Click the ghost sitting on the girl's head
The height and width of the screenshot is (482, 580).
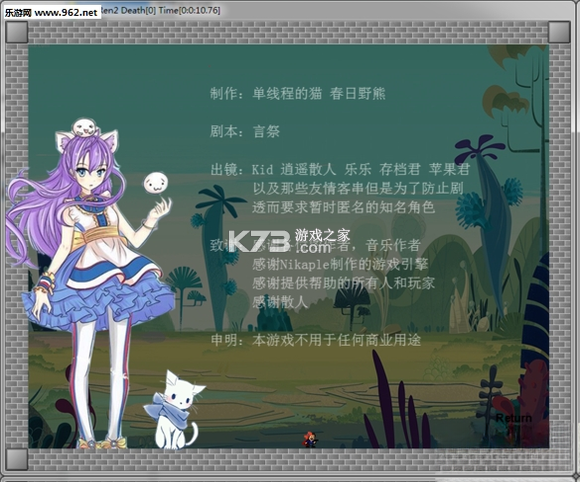[x=86, y=128]
